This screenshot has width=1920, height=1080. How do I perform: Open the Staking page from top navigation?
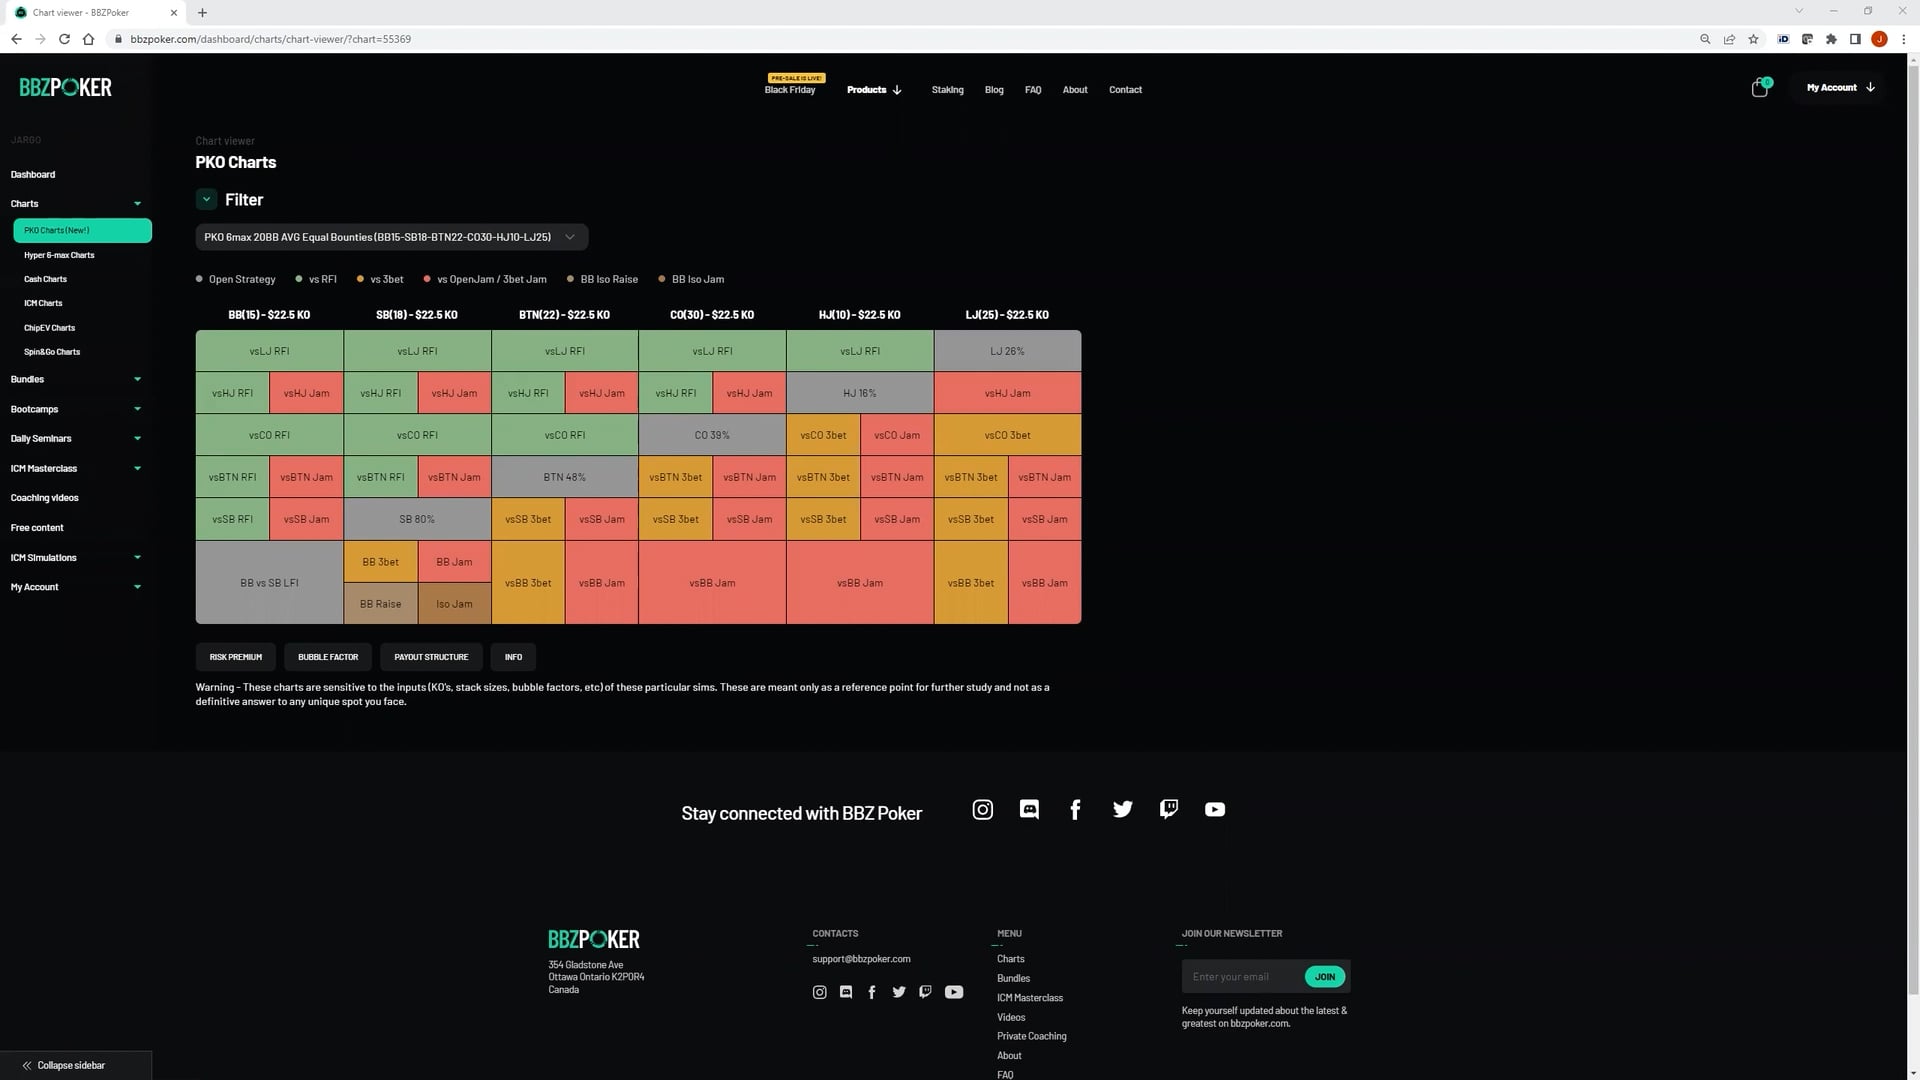946,89
